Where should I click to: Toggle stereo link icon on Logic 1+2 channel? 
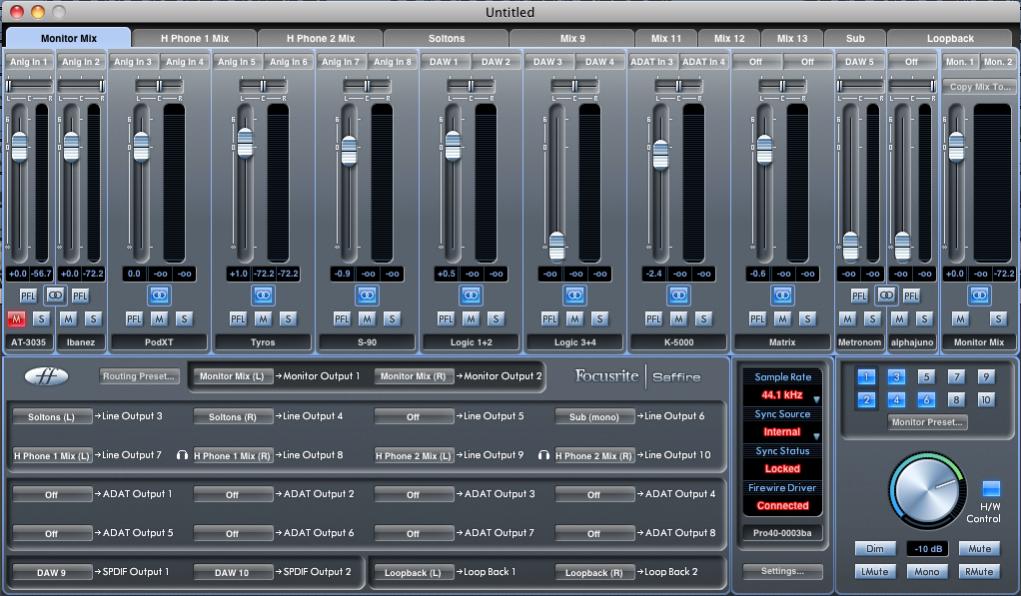(x=471, y=296)
